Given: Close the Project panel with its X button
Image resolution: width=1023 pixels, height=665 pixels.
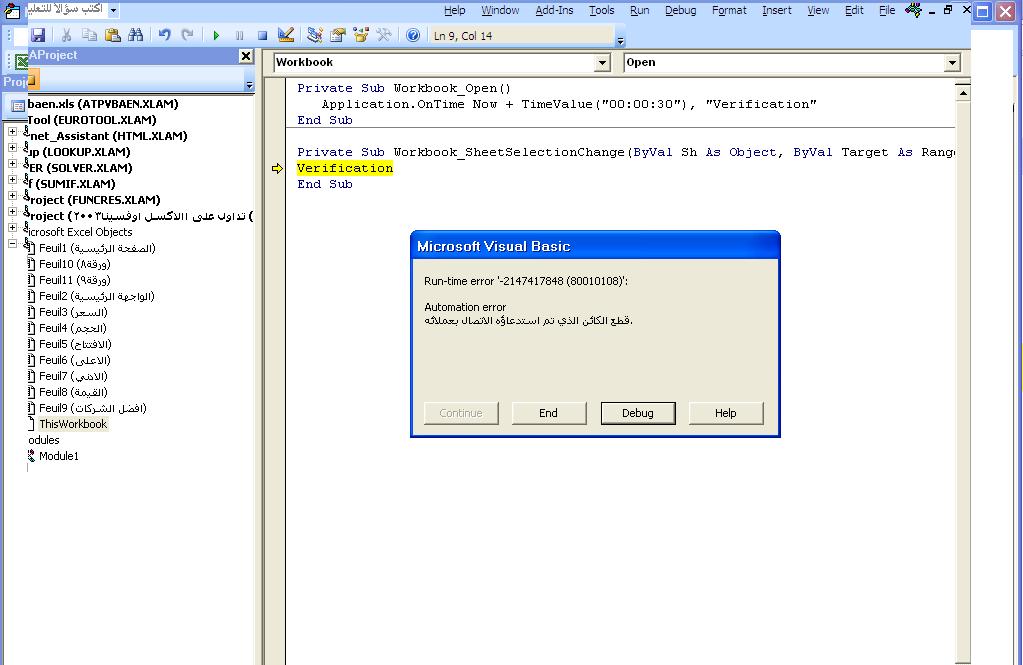Looking at the screenshot, I should [x=245, y=56].
